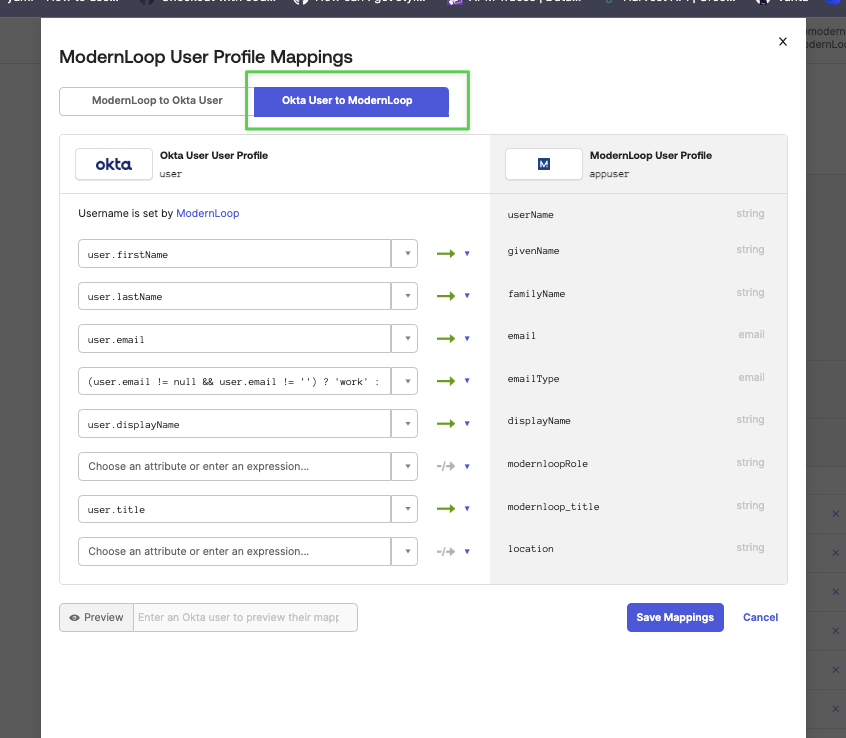Click green arrow for emailType mapping
The width and height of the screenshot is (846, 738).
(x=446, y=381)
